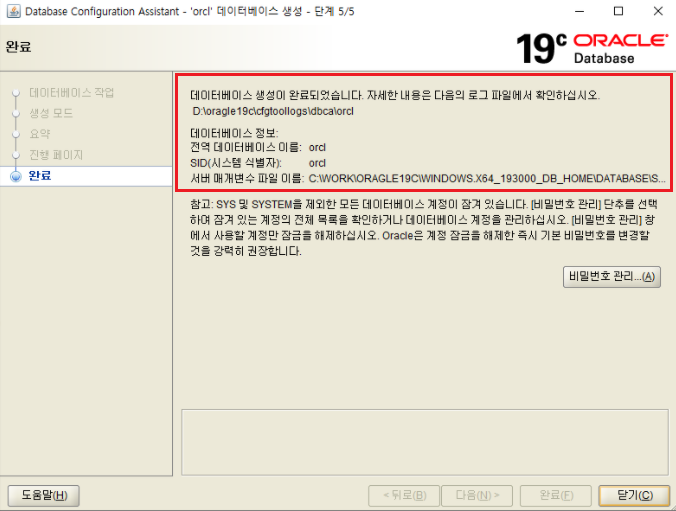Screen dimensions: 676x511
Task: Click the 뒤로 back button
Action: (x=404, y=495)
